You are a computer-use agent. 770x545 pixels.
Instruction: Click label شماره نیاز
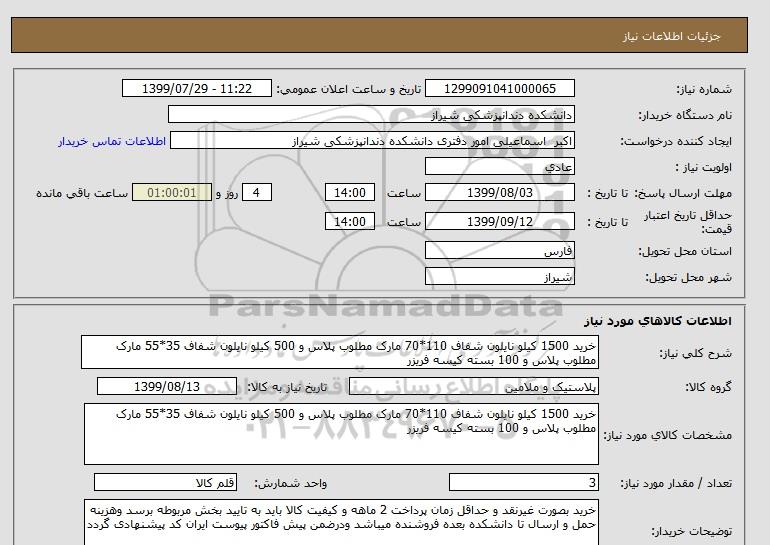[x=704, y=89]
